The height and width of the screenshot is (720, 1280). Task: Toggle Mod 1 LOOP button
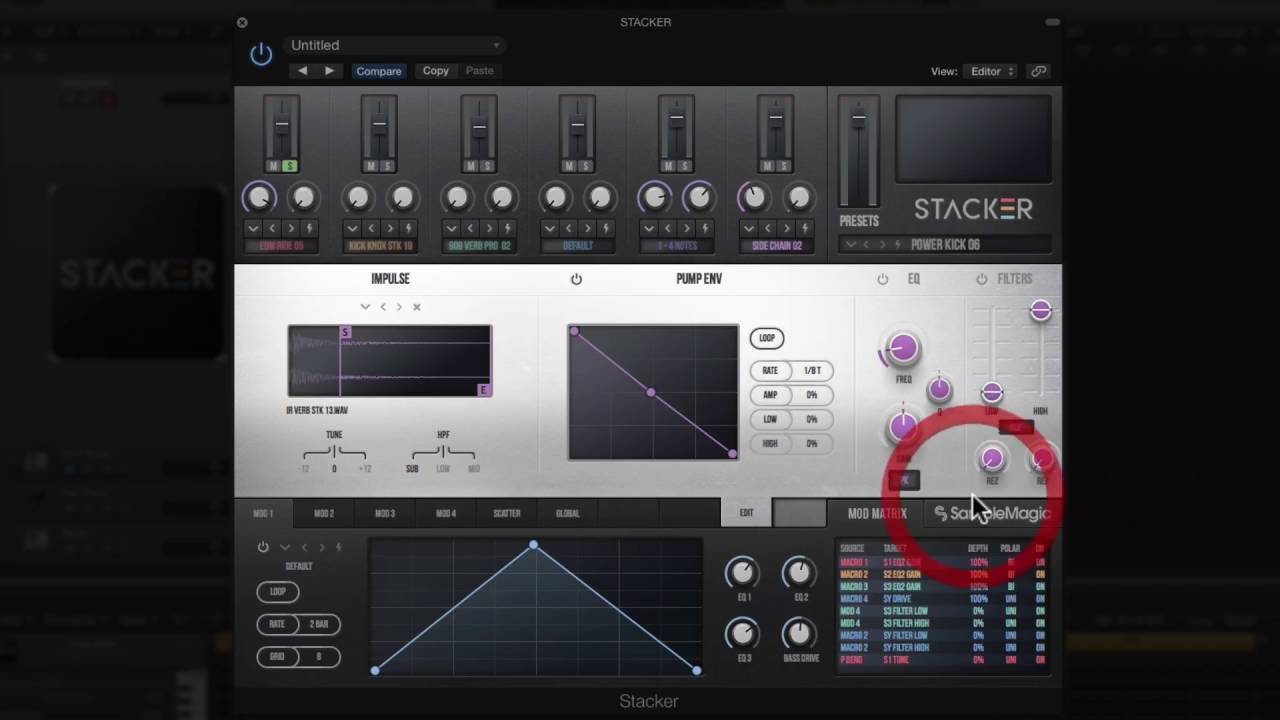[x=278, y=591]
